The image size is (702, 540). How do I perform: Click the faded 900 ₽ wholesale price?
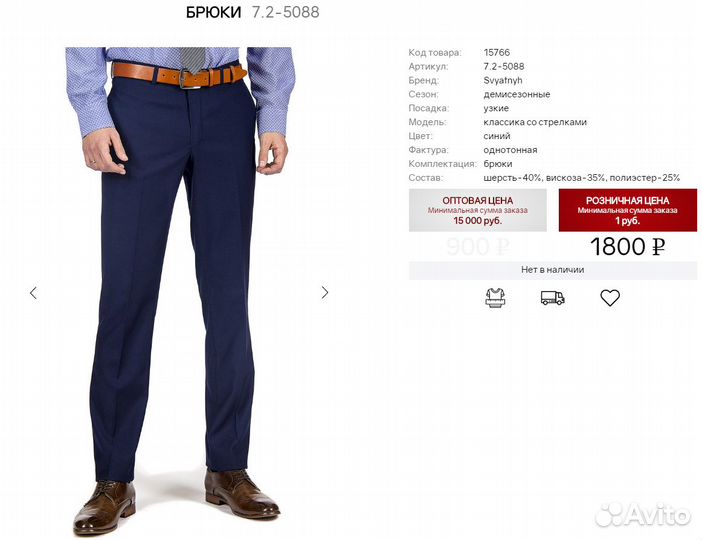(478, 247)
